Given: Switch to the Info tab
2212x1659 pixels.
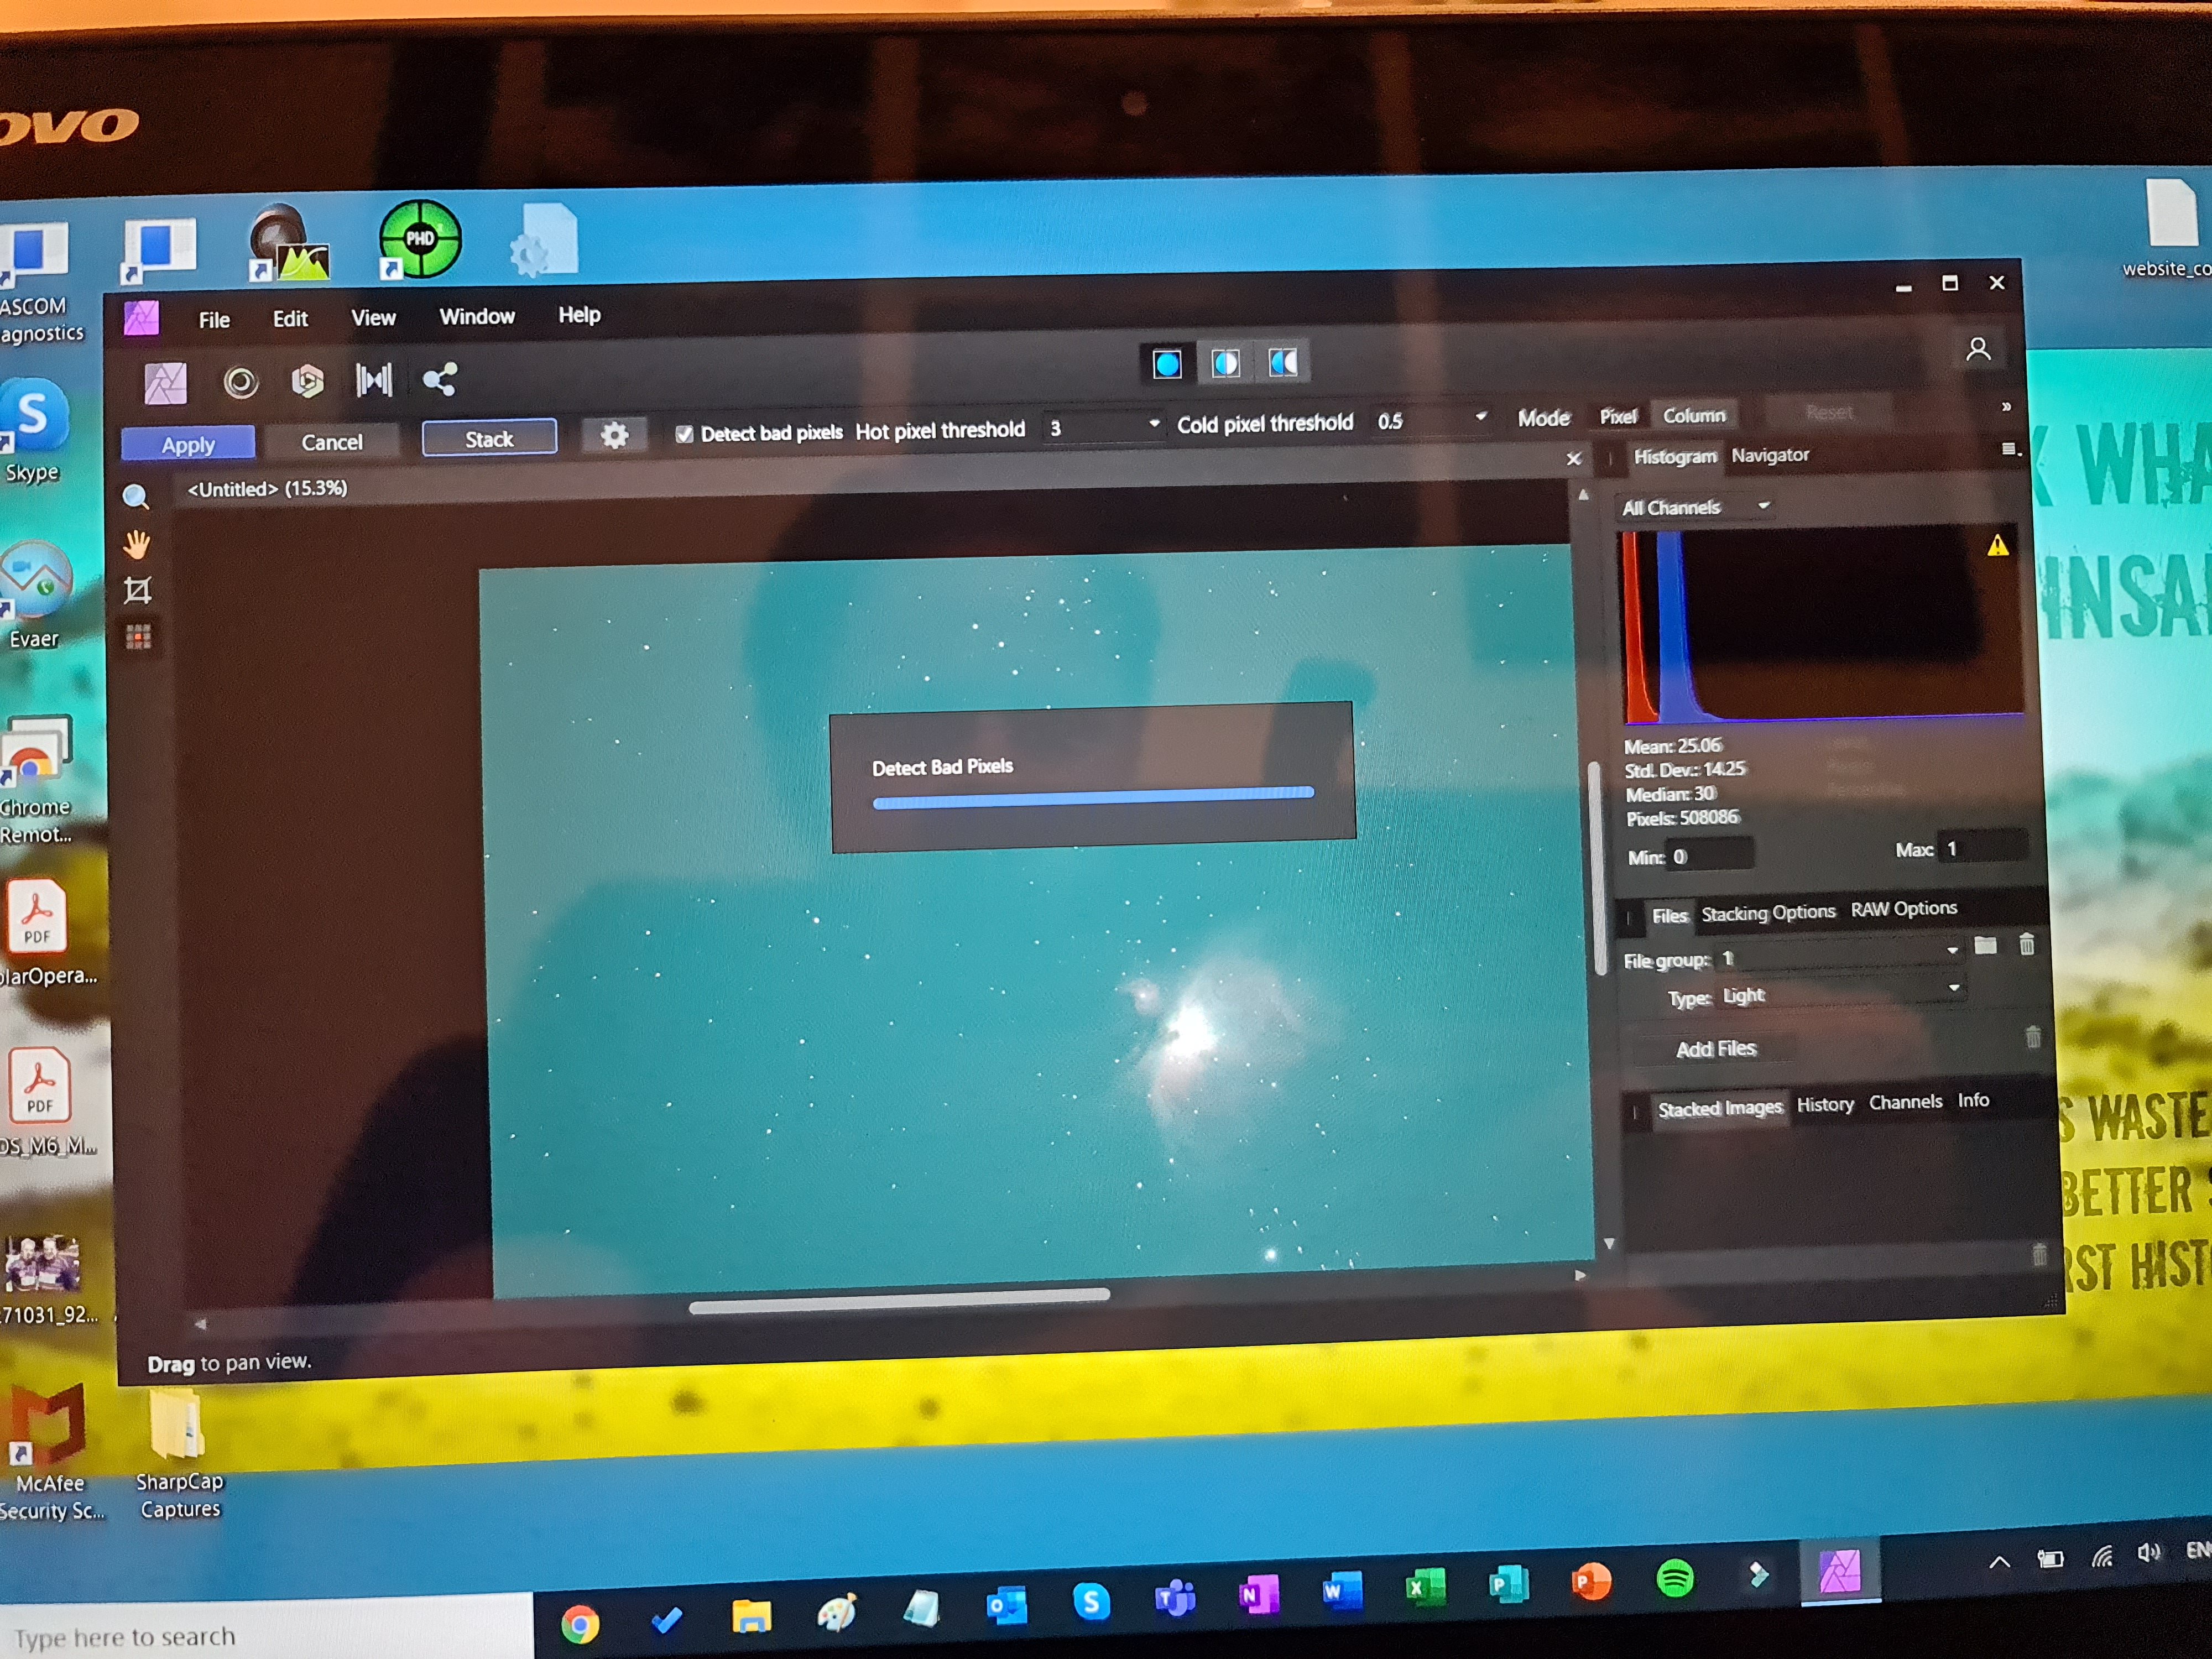Looking at the screenshot, I should pos(1972,1100).
